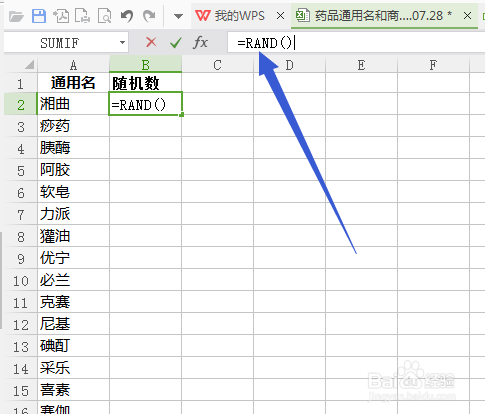This screenshot has width=485, height=414.
Task: Click cell 随机数 header in B1
Action: coord(145,83)
